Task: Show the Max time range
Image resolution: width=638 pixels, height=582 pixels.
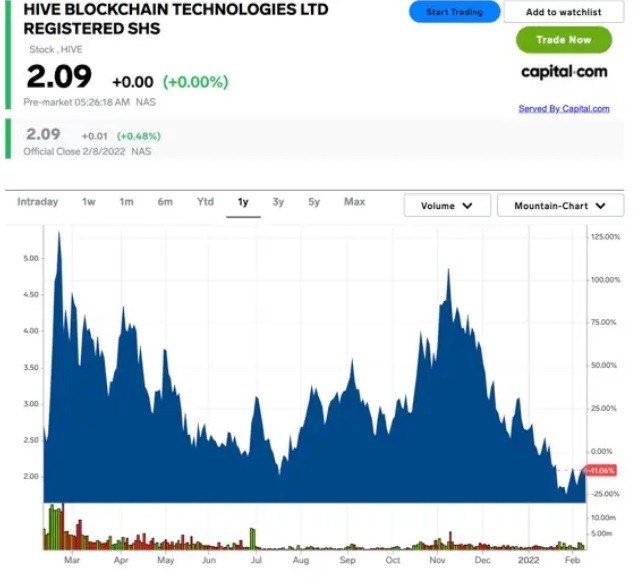Action: tap(354, 202)
